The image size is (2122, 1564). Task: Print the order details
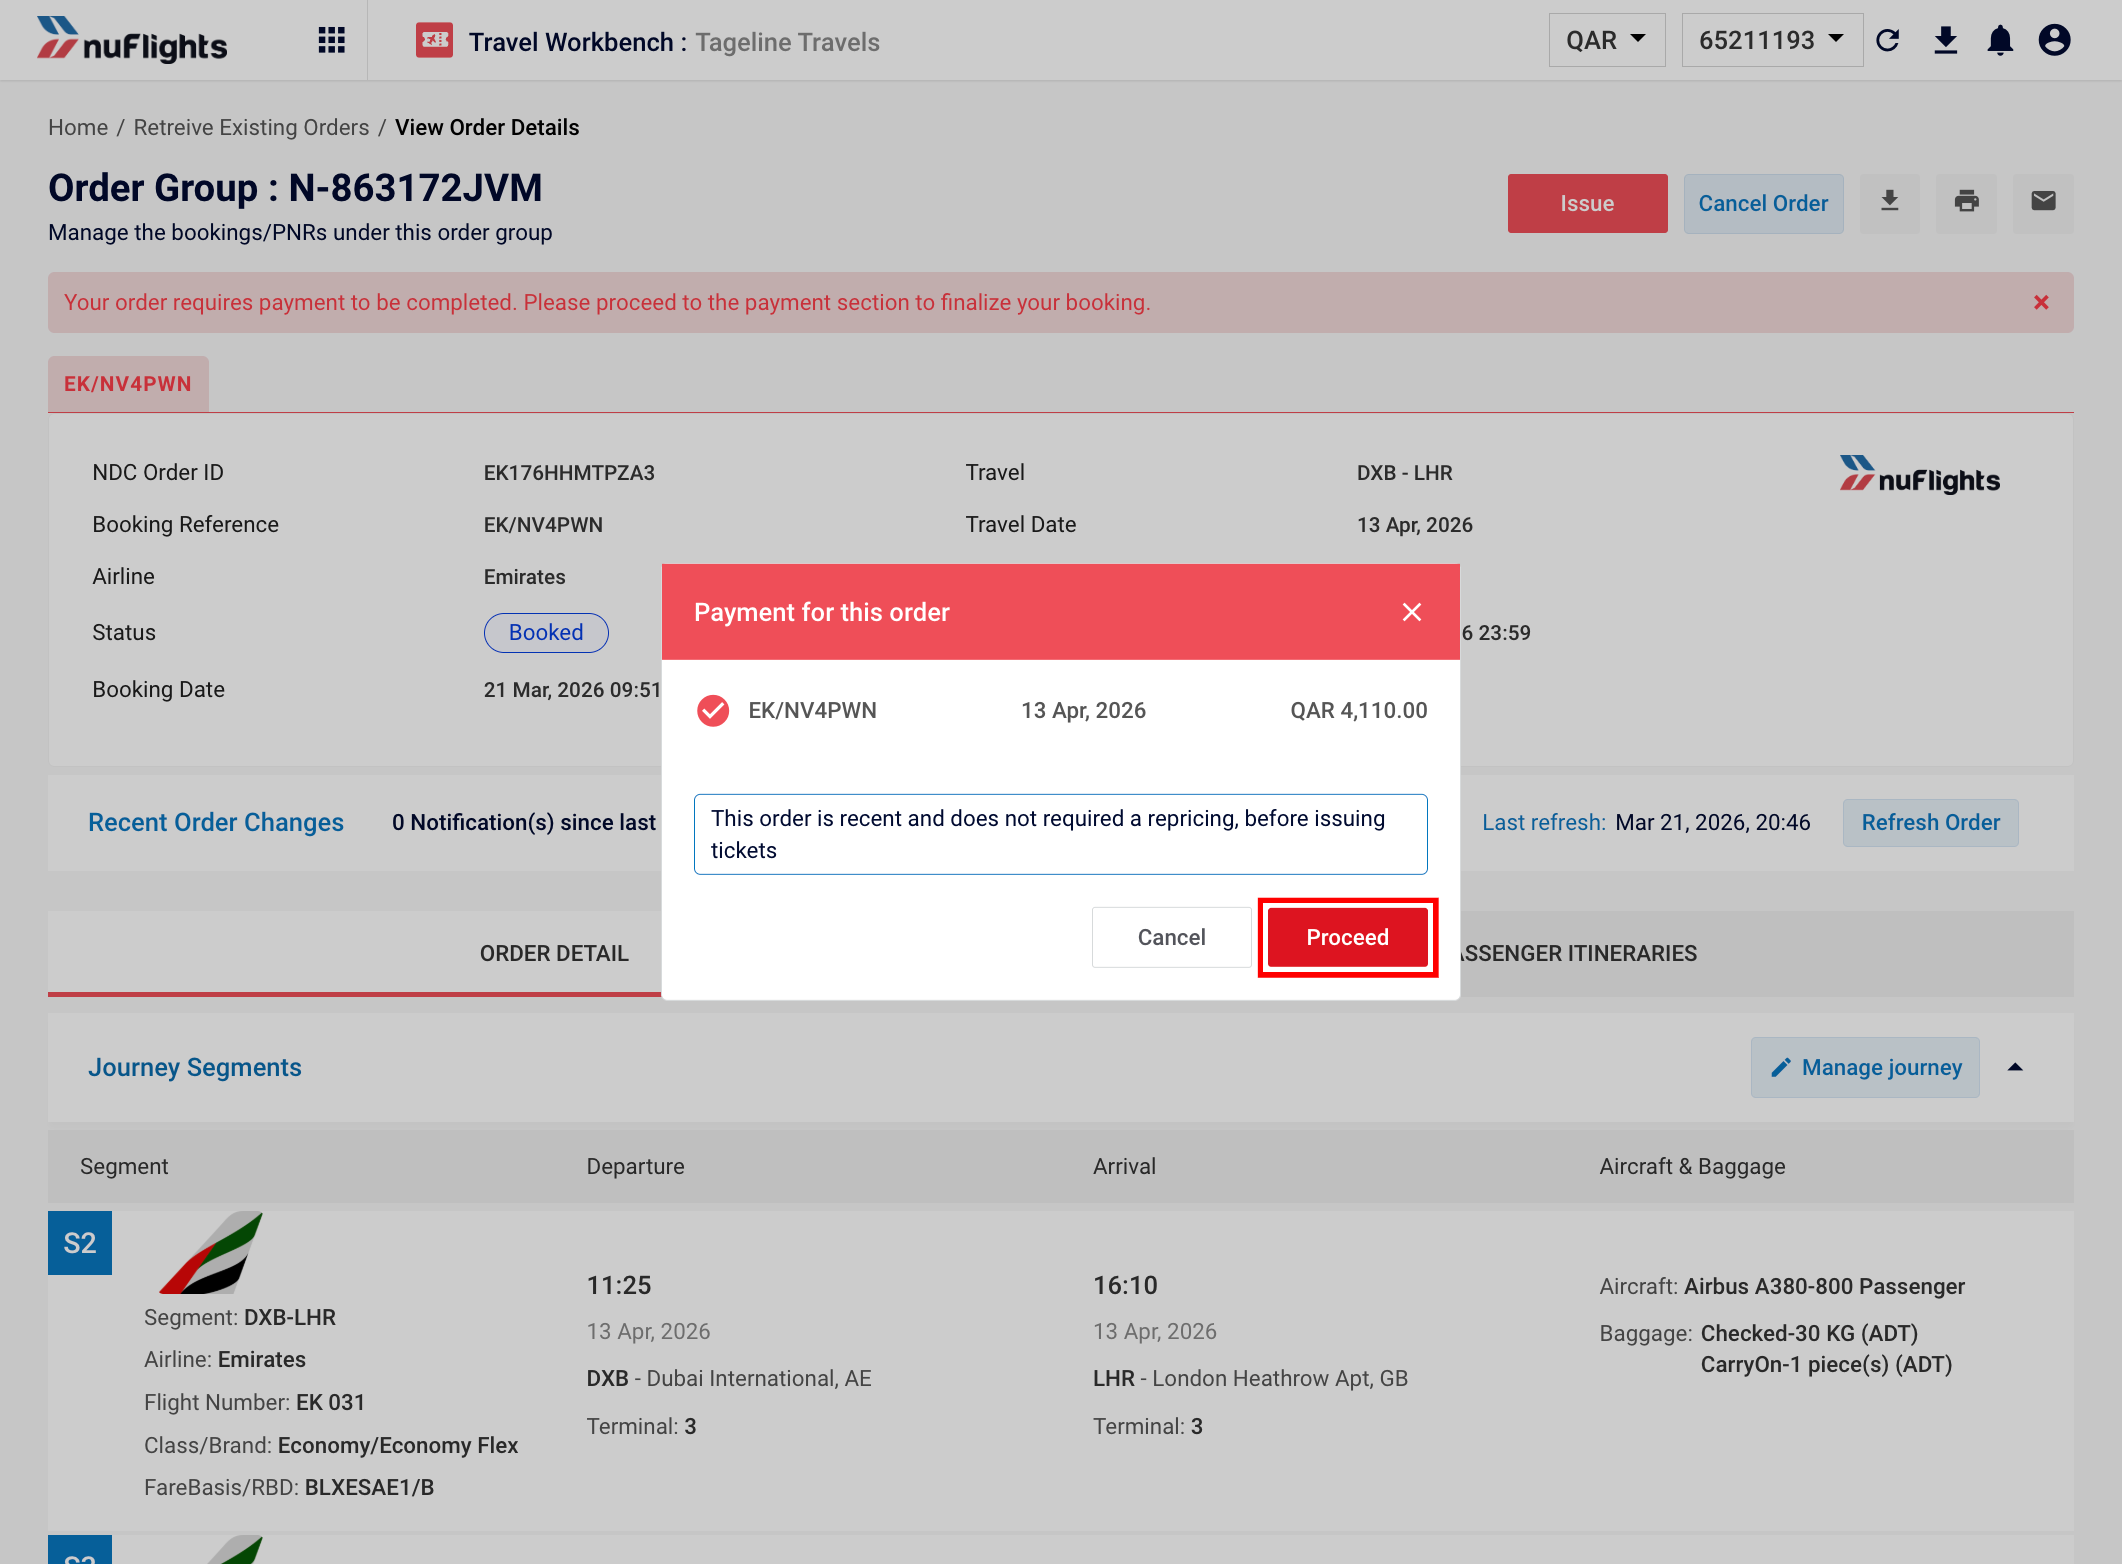coord(1966,203)
